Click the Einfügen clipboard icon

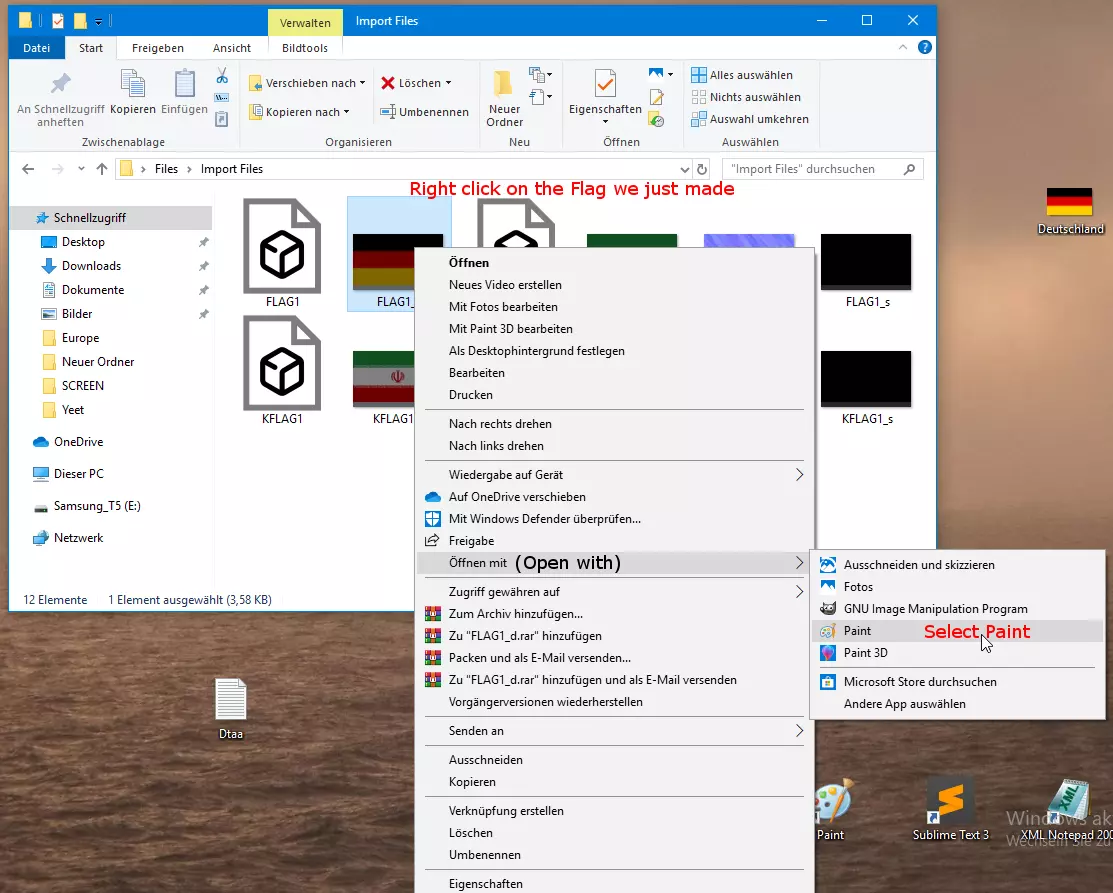pyautogui.click(x=185, y=84)
